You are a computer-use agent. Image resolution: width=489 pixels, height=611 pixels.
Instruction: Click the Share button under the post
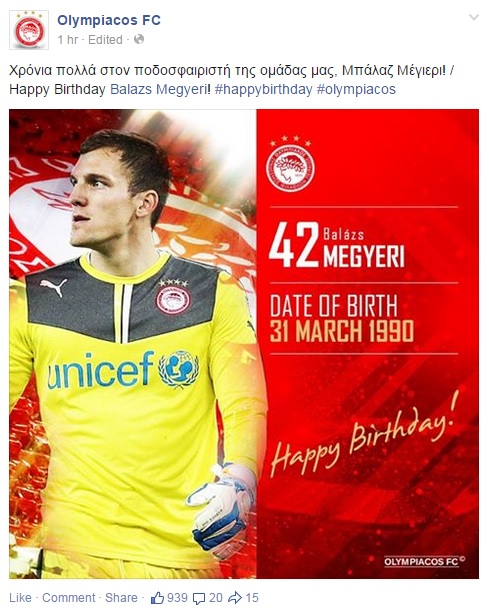pyautogui.click(x=121, y=598)
